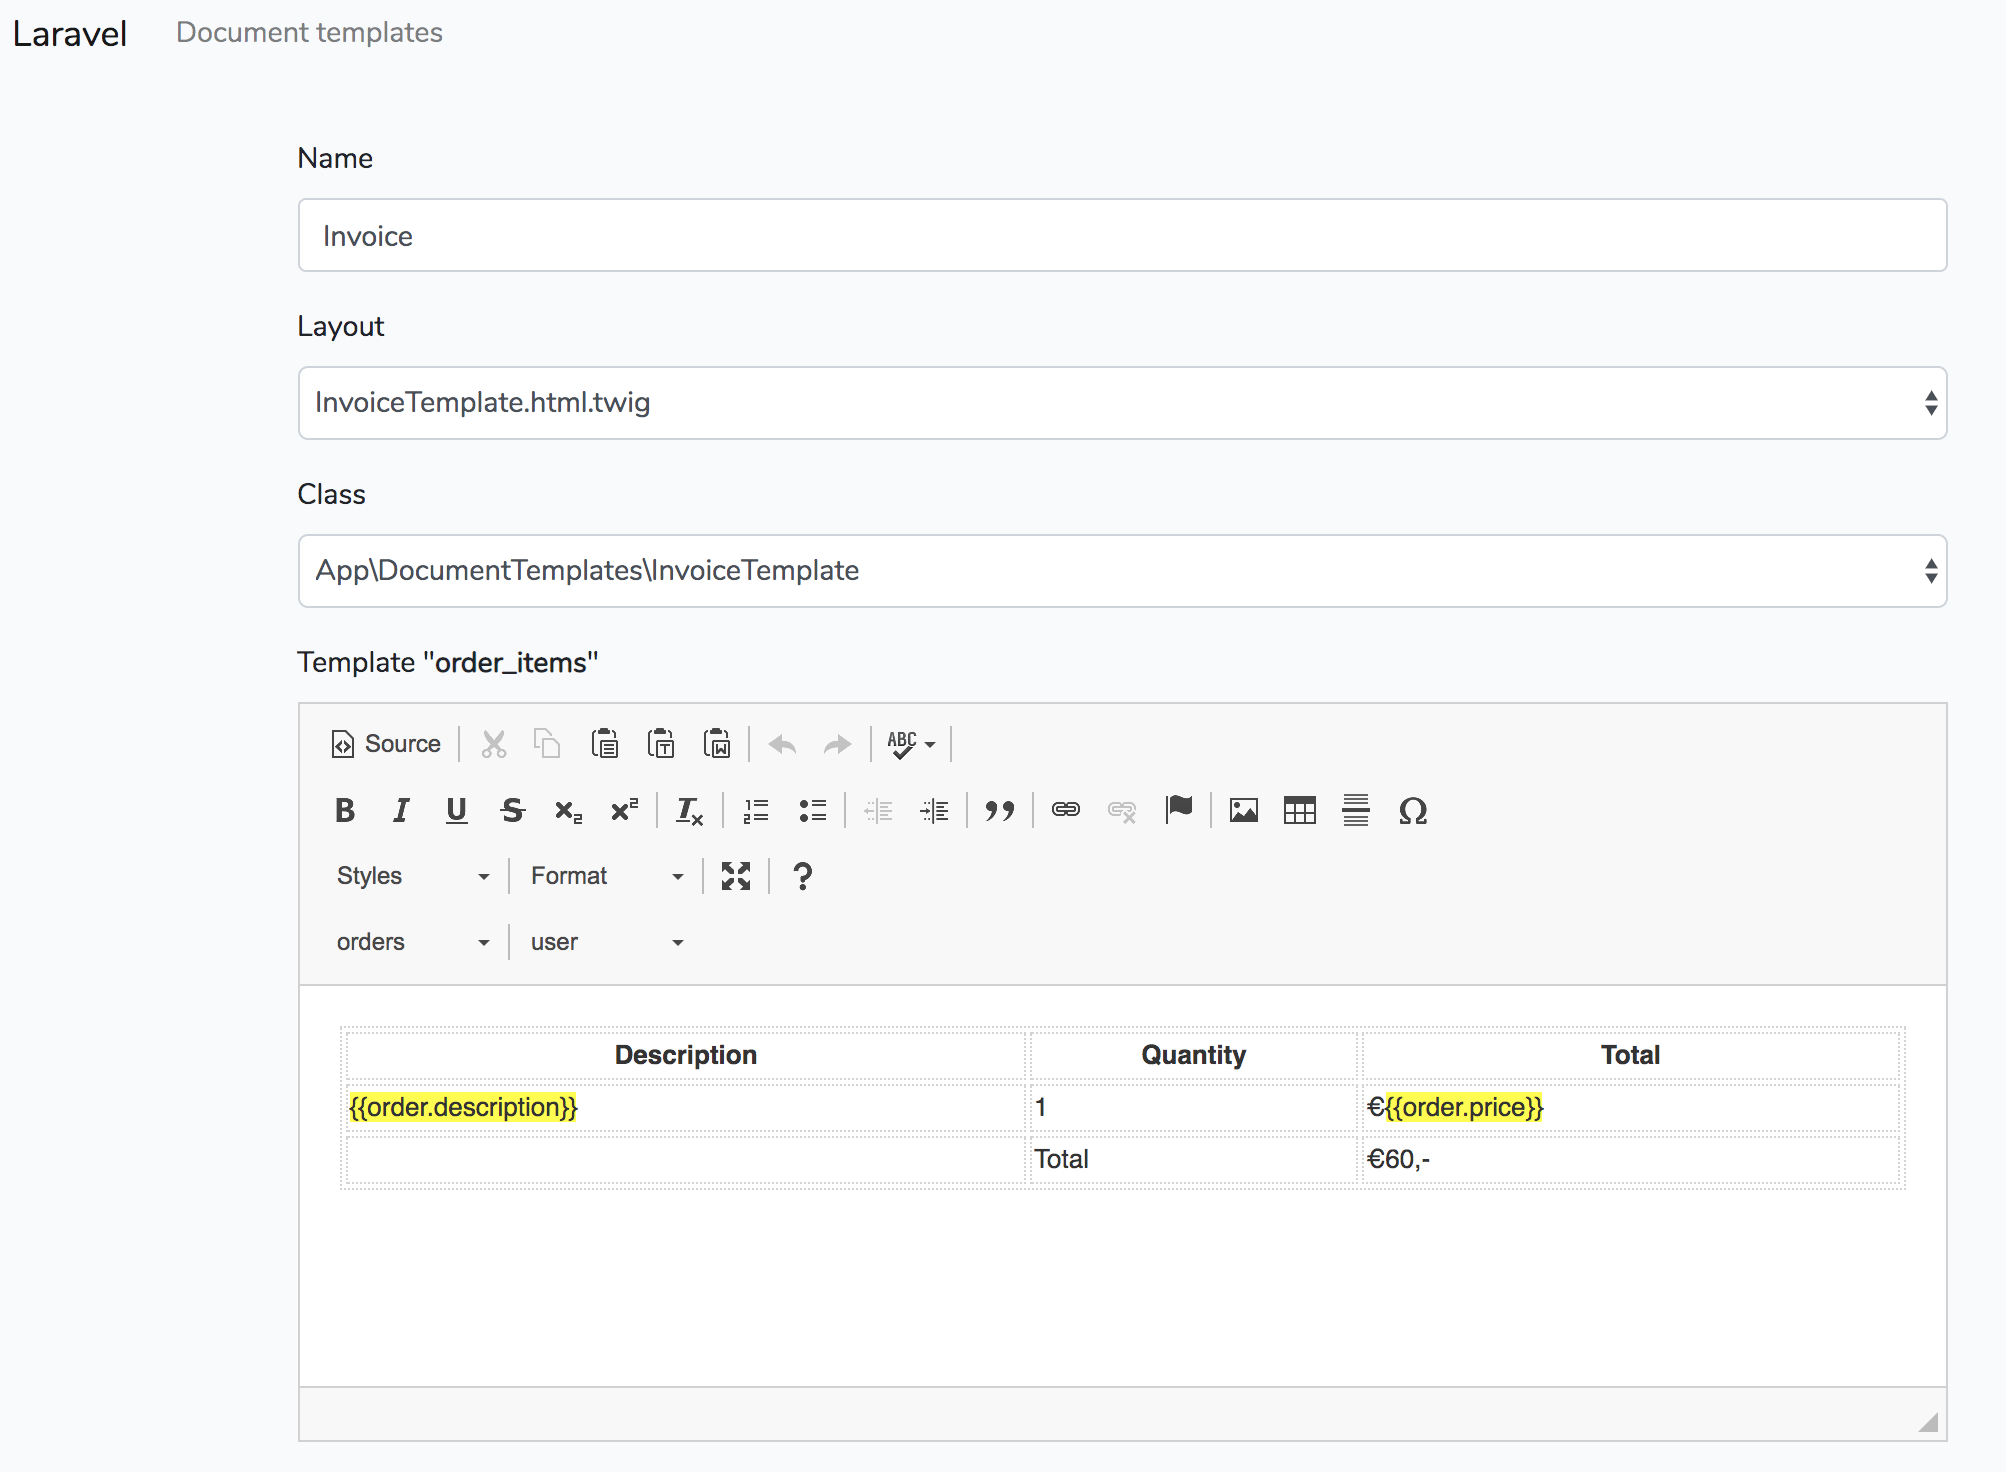Viewport: 2006px width, 1472px height.
Task: Switch to Source view in the editor
Action: [x=385, y=743]
